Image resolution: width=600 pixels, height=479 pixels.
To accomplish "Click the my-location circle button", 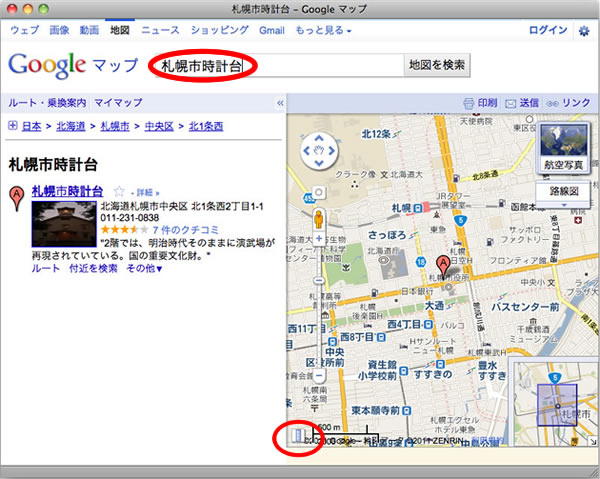I will coord(319,192).
